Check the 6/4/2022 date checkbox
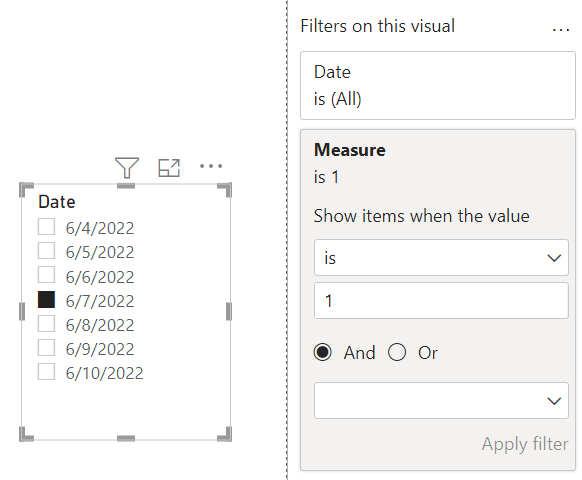This screenshot has height=480, width=582. (x=46, y=226)
